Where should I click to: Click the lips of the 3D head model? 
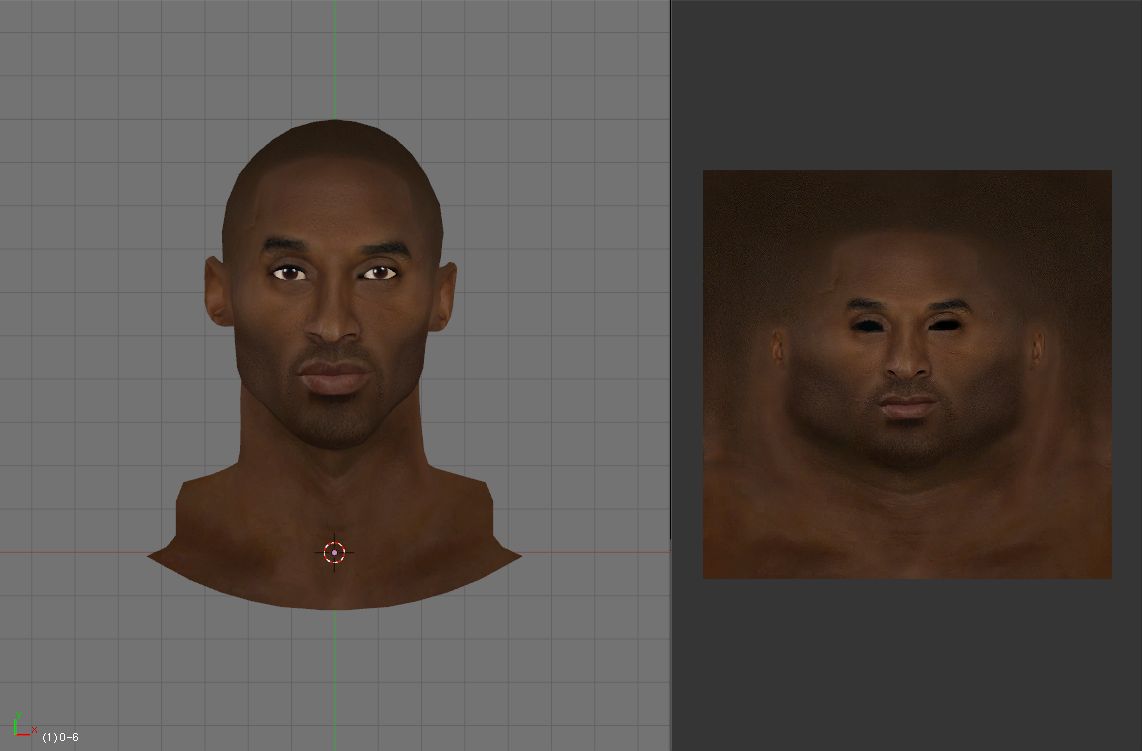tap(334, 379)
